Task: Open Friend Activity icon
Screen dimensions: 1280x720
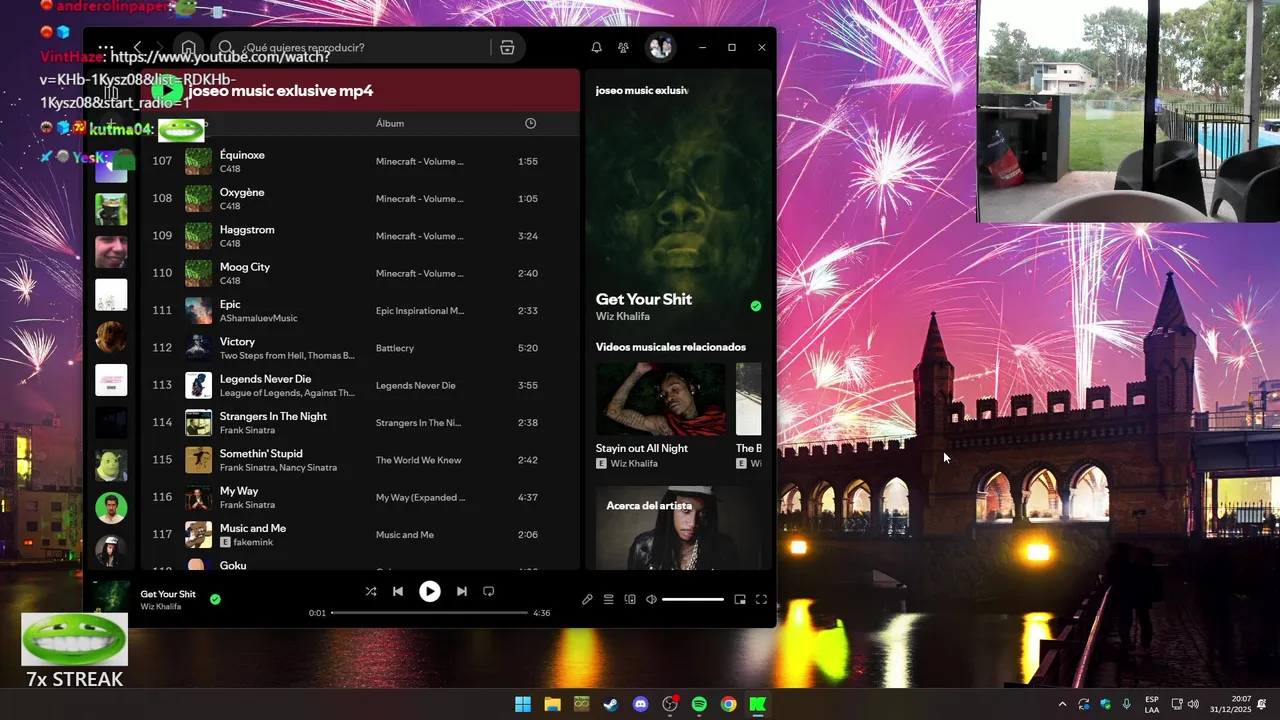Action: pos(624,48)
